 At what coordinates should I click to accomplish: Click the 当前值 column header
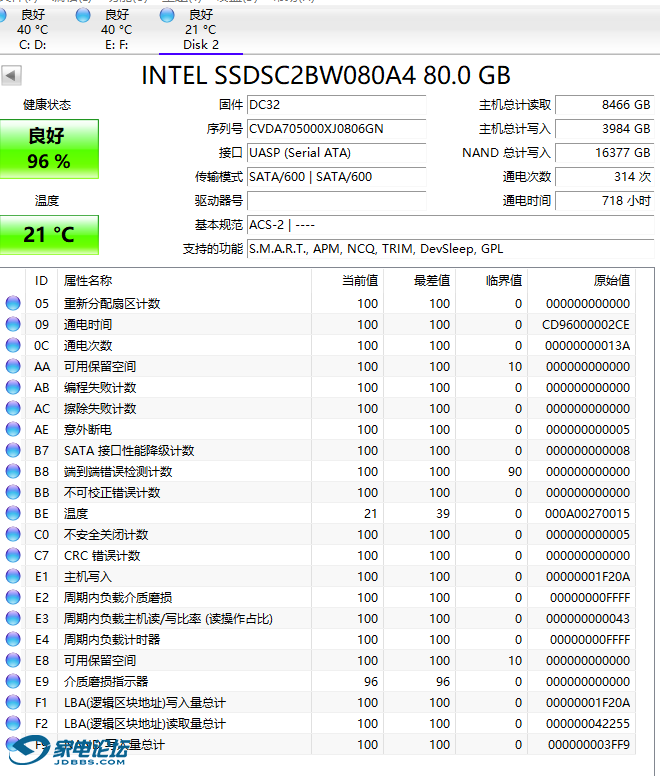point(347,281)
